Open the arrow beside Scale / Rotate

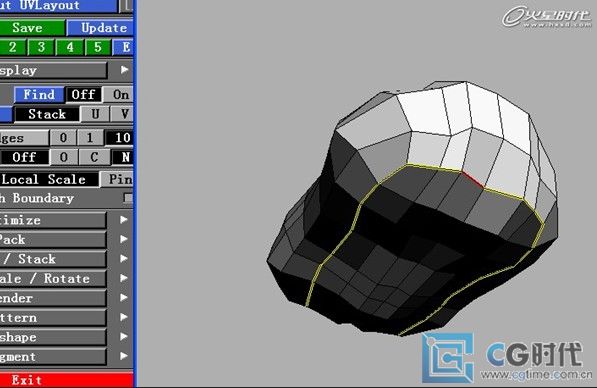tap(124, 278)
